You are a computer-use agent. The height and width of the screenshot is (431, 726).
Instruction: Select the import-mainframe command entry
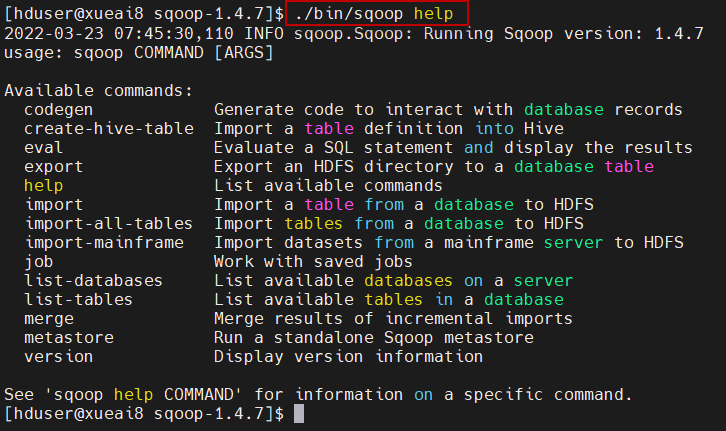point(103,242)
